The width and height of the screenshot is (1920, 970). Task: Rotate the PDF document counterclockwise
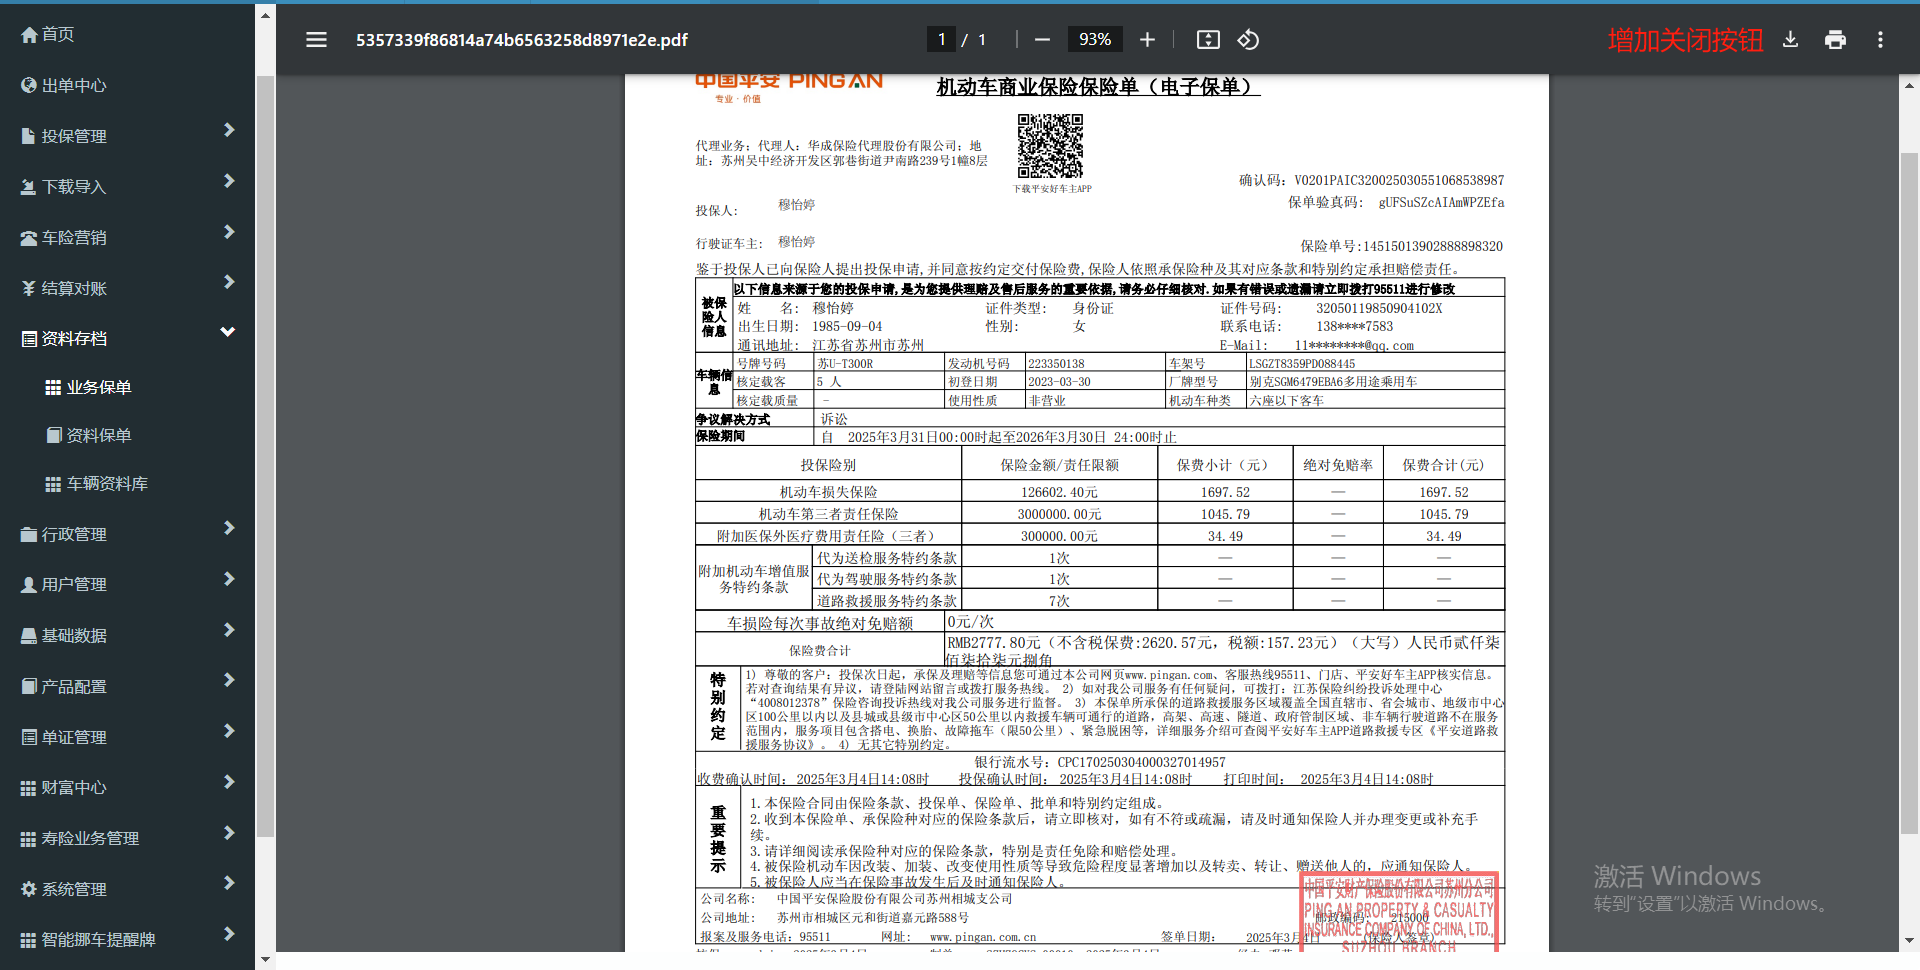point(1248,40)
